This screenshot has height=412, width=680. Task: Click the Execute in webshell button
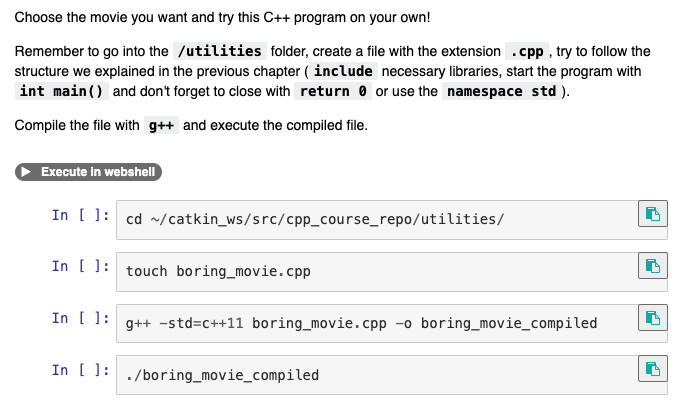pyautogui.click(x=88, y=172)
